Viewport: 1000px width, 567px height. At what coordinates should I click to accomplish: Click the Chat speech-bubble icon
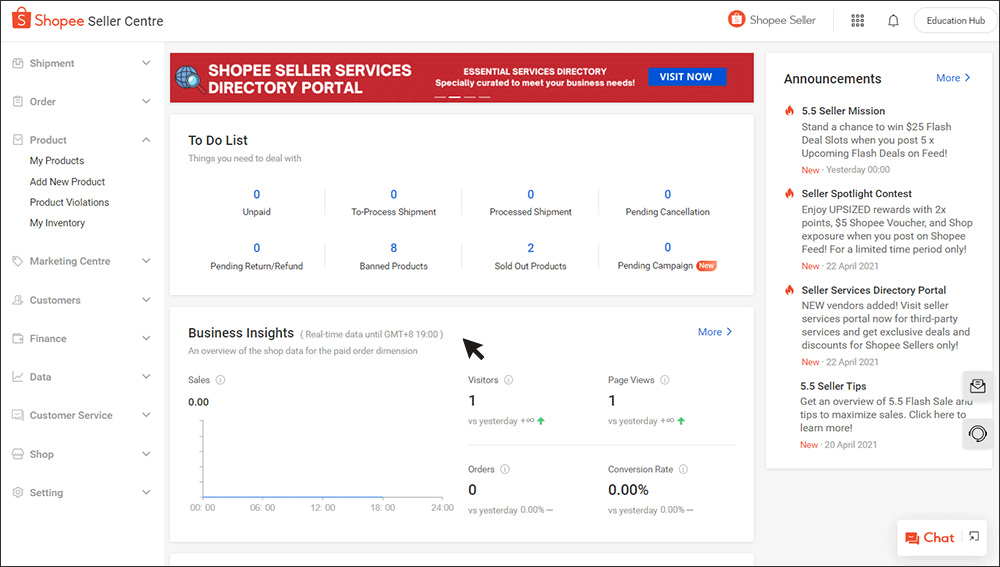click(912, 538)
